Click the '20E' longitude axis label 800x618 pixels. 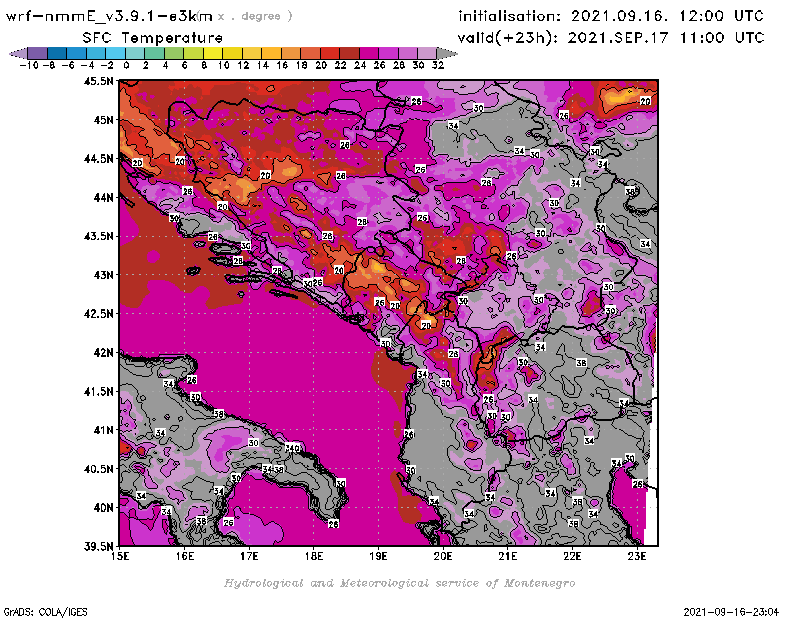click(443, 556)
